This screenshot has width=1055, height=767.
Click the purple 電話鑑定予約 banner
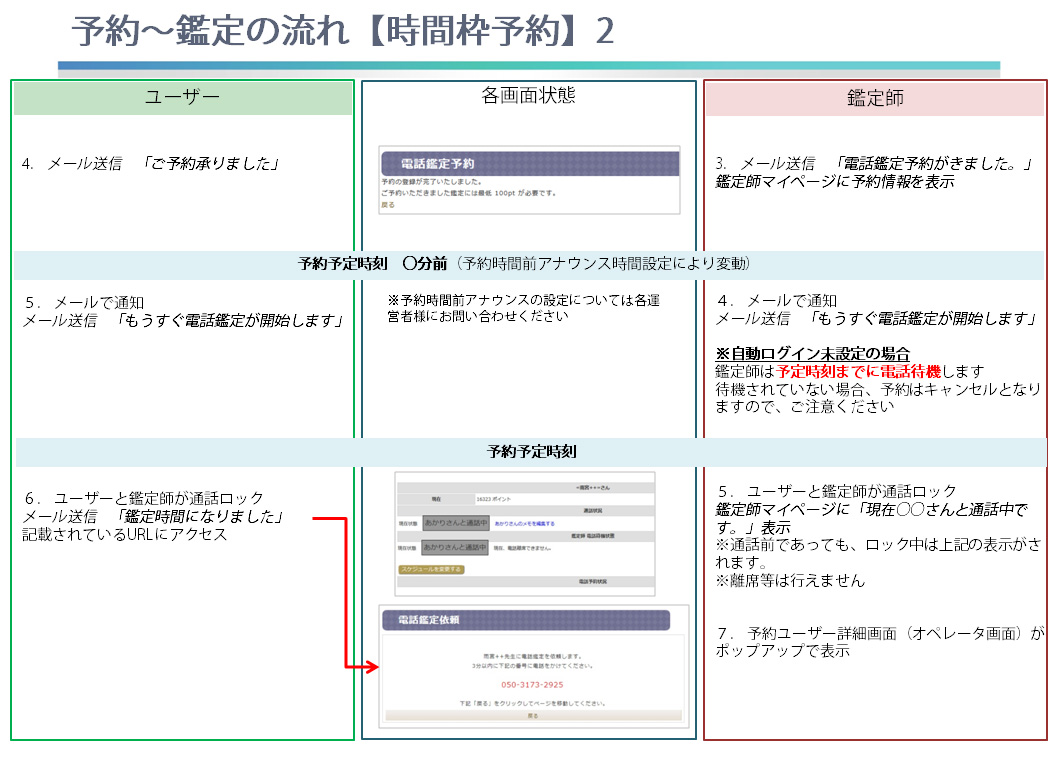coord(529,163)
